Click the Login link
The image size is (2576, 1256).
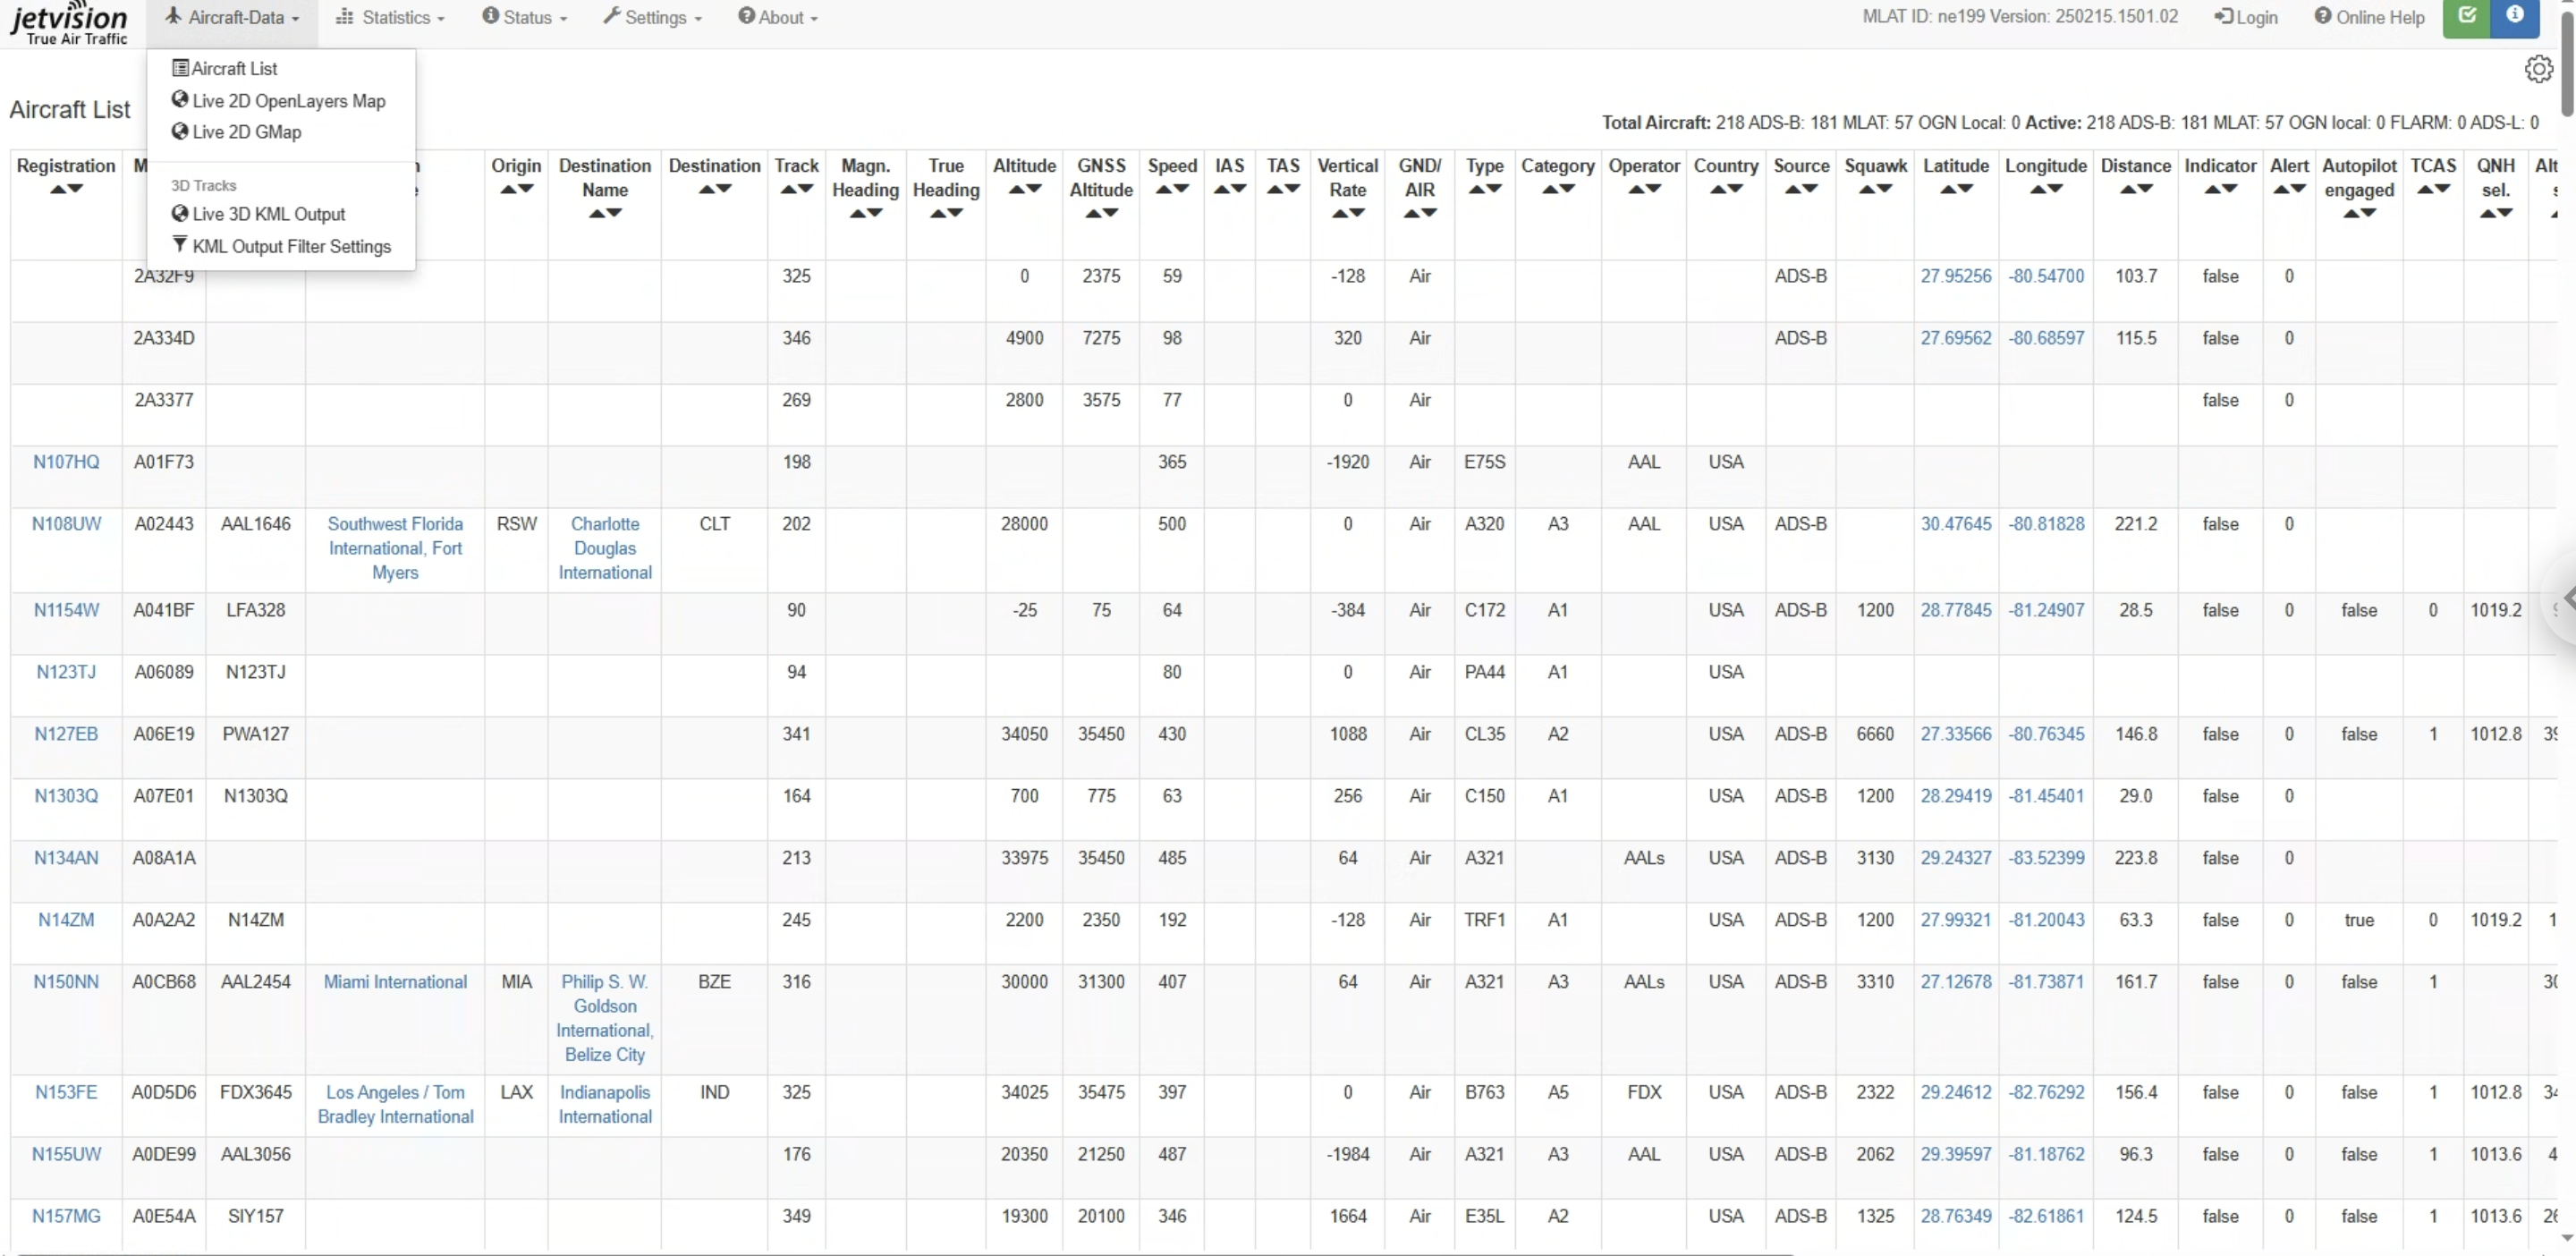tap(2246, 17)
